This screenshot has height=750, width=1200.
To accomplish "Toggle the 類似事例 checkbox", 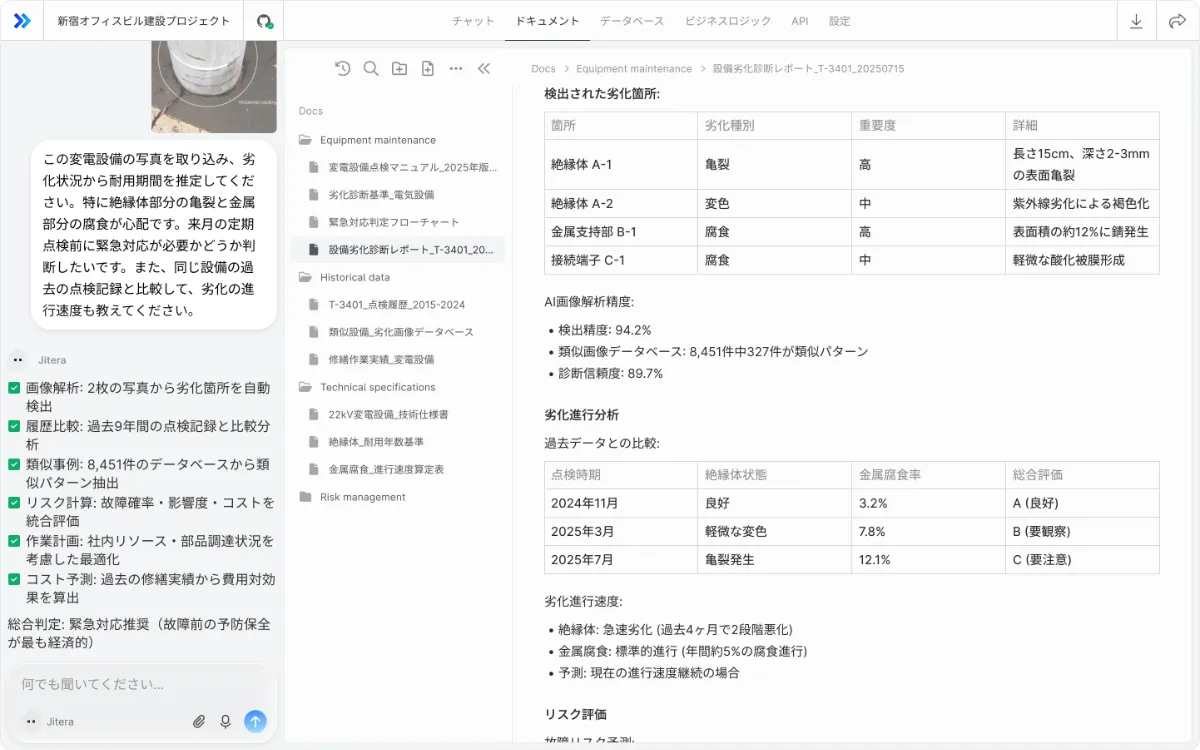I will (14, 464).
